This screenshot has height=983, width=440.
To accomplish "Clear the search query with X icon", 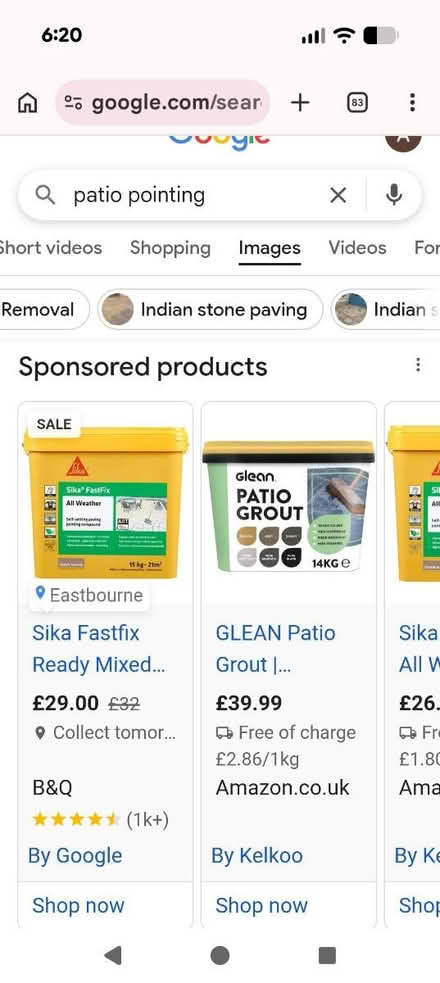I will pyautogui.click(x=338, y=196).
